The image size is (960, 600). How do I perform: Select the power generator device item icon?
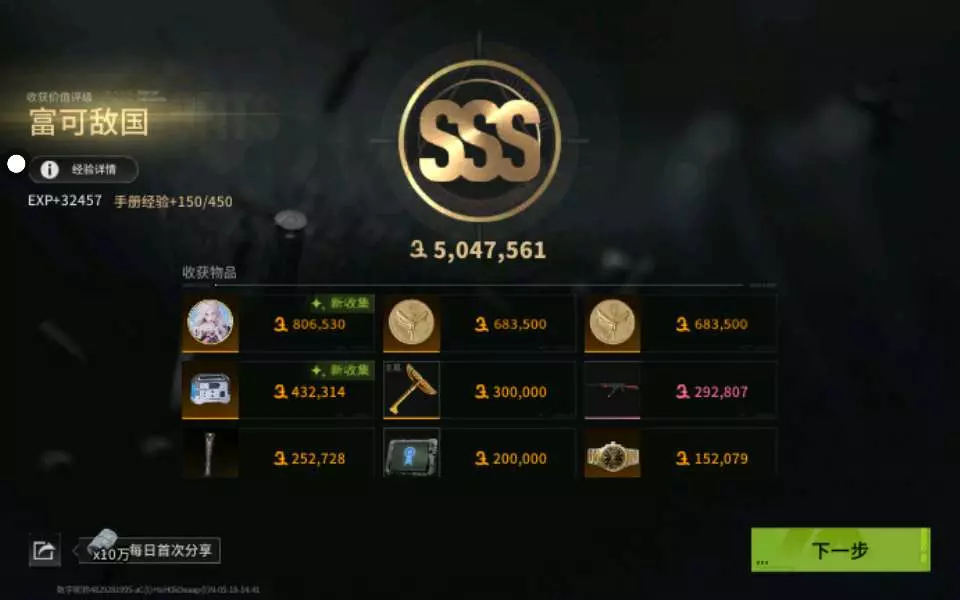210,390
